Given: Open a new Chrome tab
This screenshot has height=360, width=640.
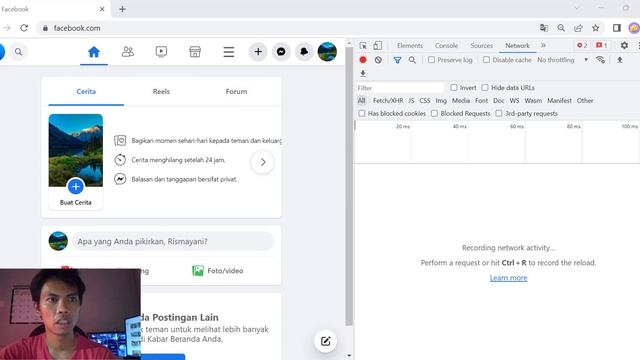Looking at the screenshot, I should (x=122, y=9).
